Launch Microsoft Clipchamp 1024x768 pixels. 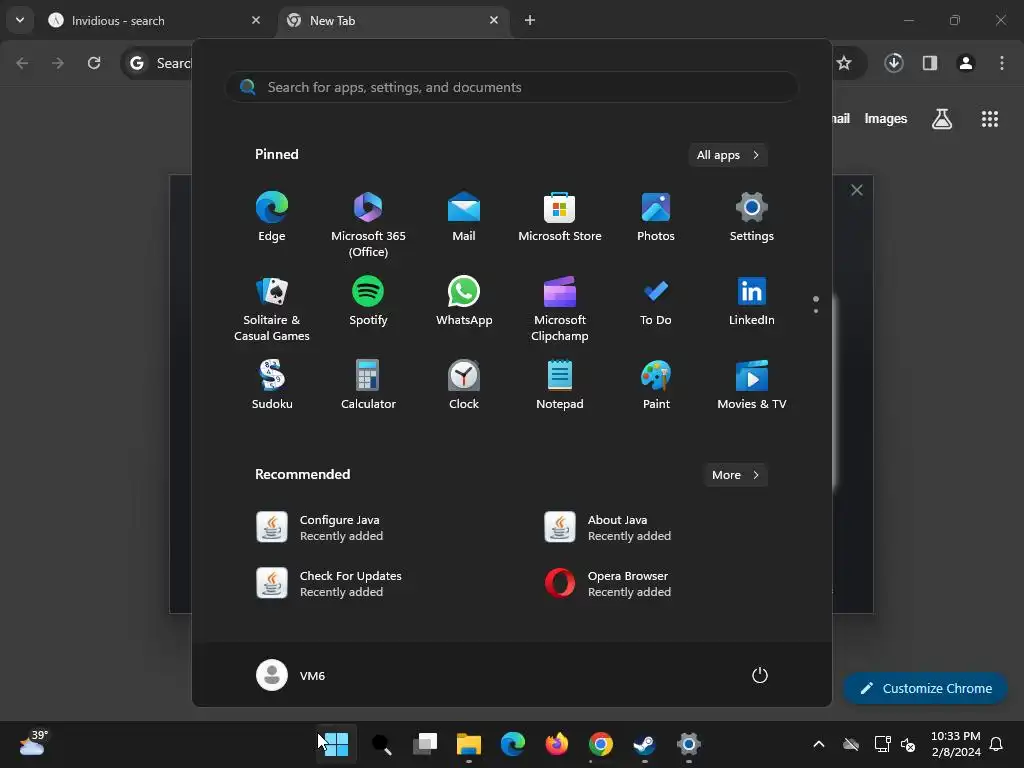[560, 308]
